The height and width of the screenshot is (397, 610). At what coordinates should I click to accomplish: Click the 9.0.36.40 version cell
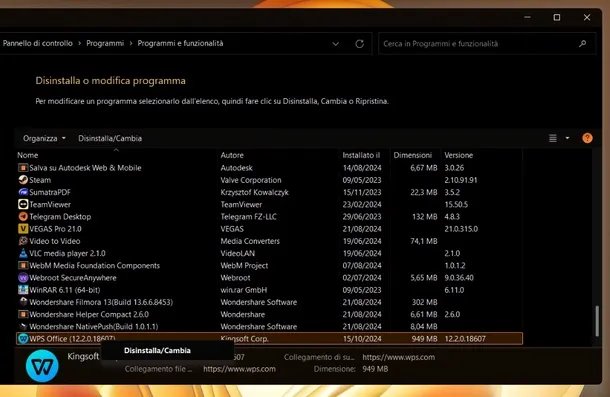459,278
